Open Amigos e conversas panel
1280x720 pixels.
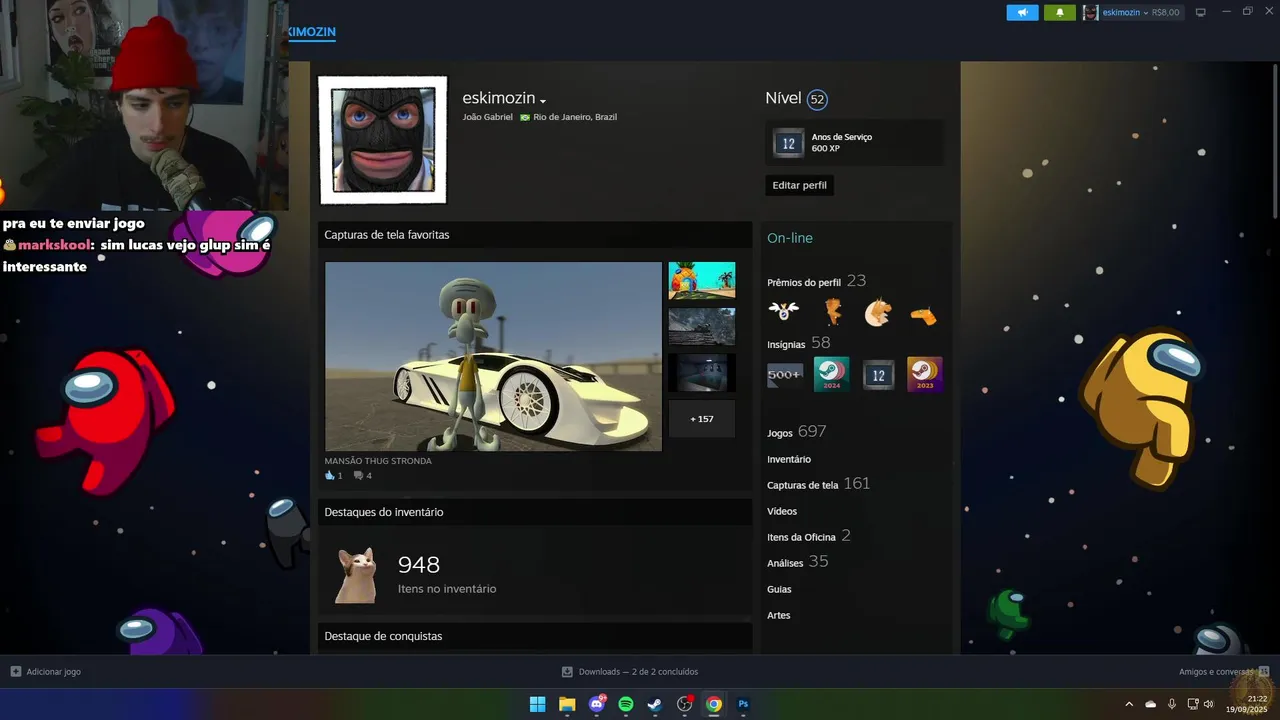coord(1224,672)
